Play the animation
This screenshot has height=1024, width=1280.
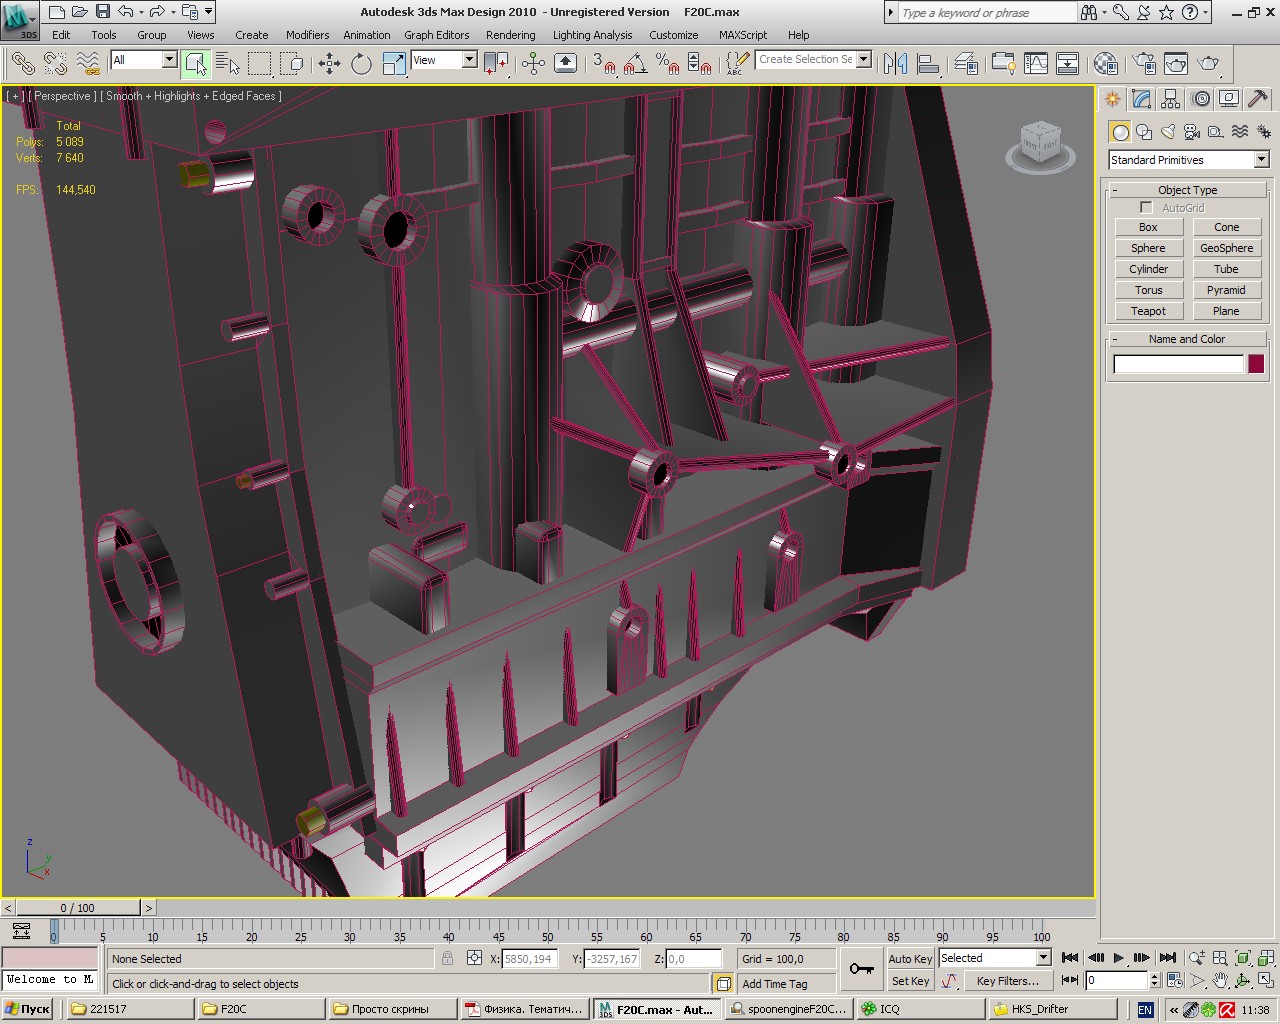tap(1118, 958)
